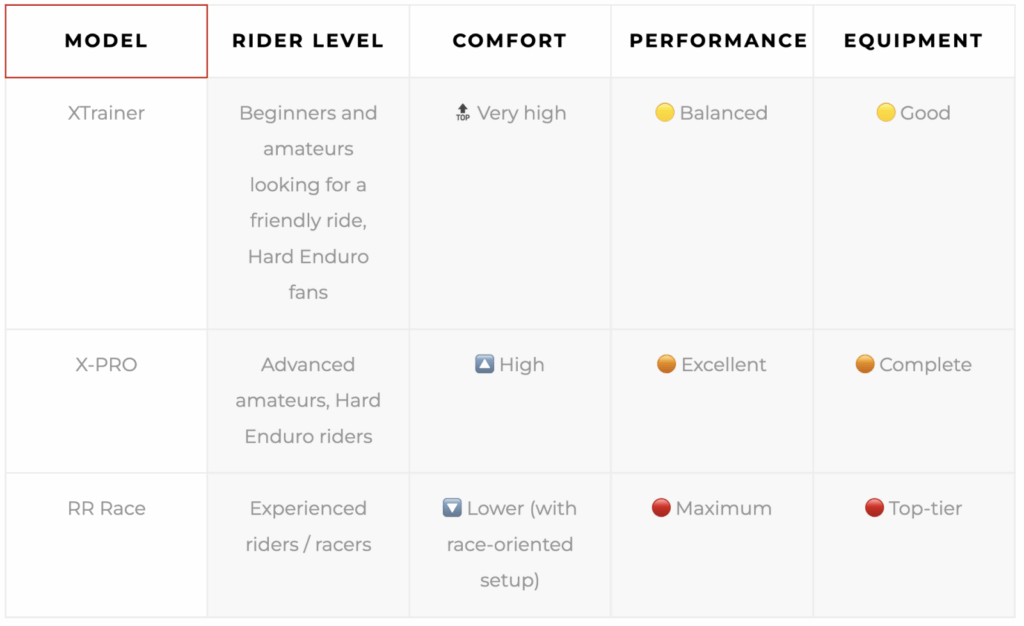Select the highlighted MODEL column header
Screen dimensions: 1024x626
pyautogui.click(x=106, y=41)
